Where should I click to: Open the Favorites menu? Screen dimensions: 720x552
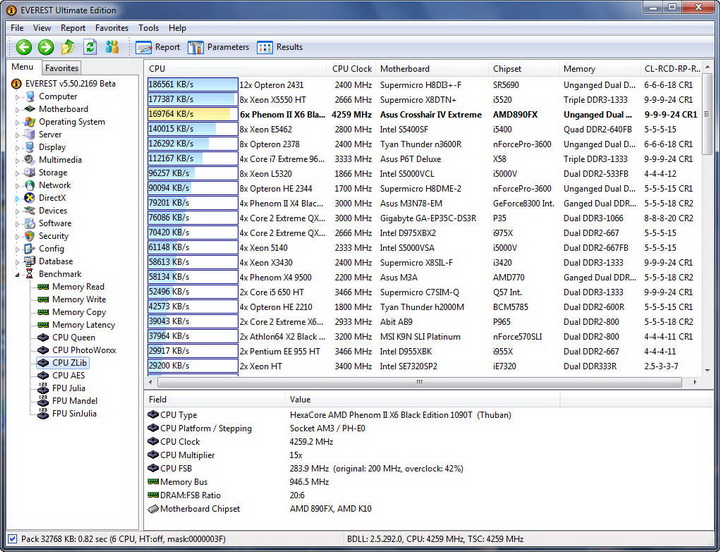112,28
